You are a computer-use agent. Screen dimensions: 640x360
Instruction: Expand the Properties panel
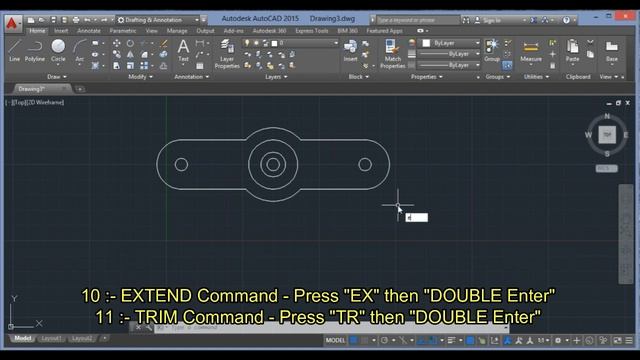point(427,76)
